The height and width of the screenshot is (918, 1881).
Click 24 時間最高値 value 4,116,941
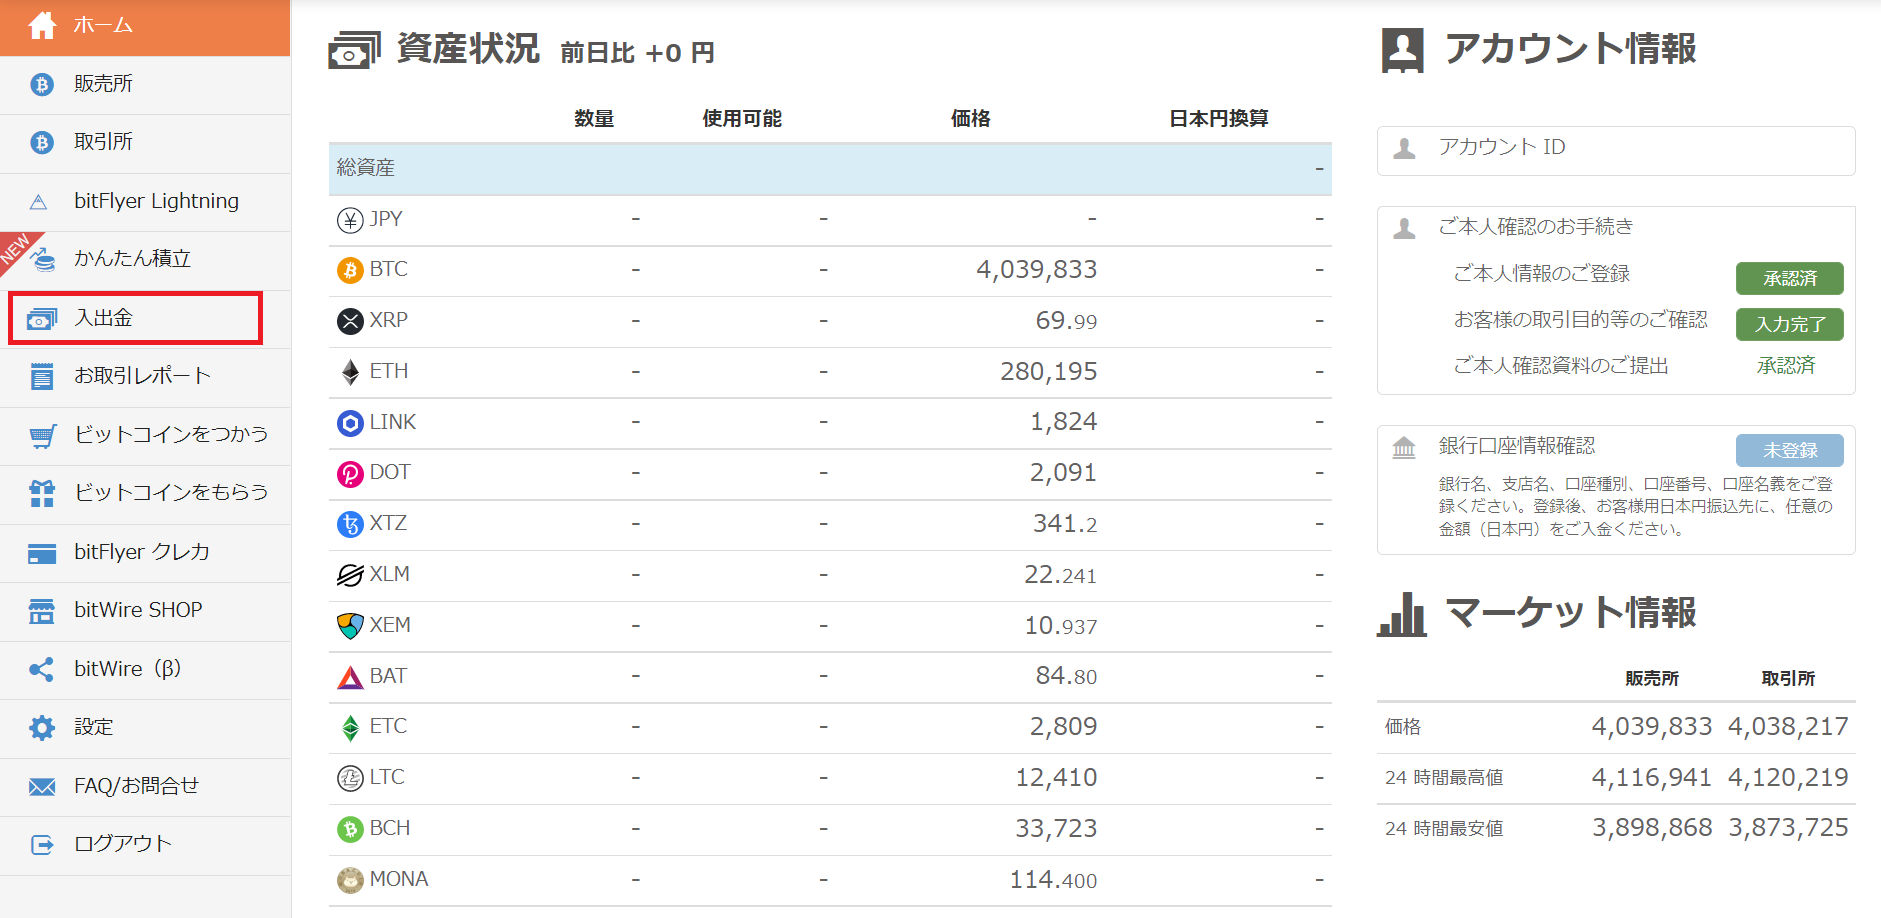1651,778
